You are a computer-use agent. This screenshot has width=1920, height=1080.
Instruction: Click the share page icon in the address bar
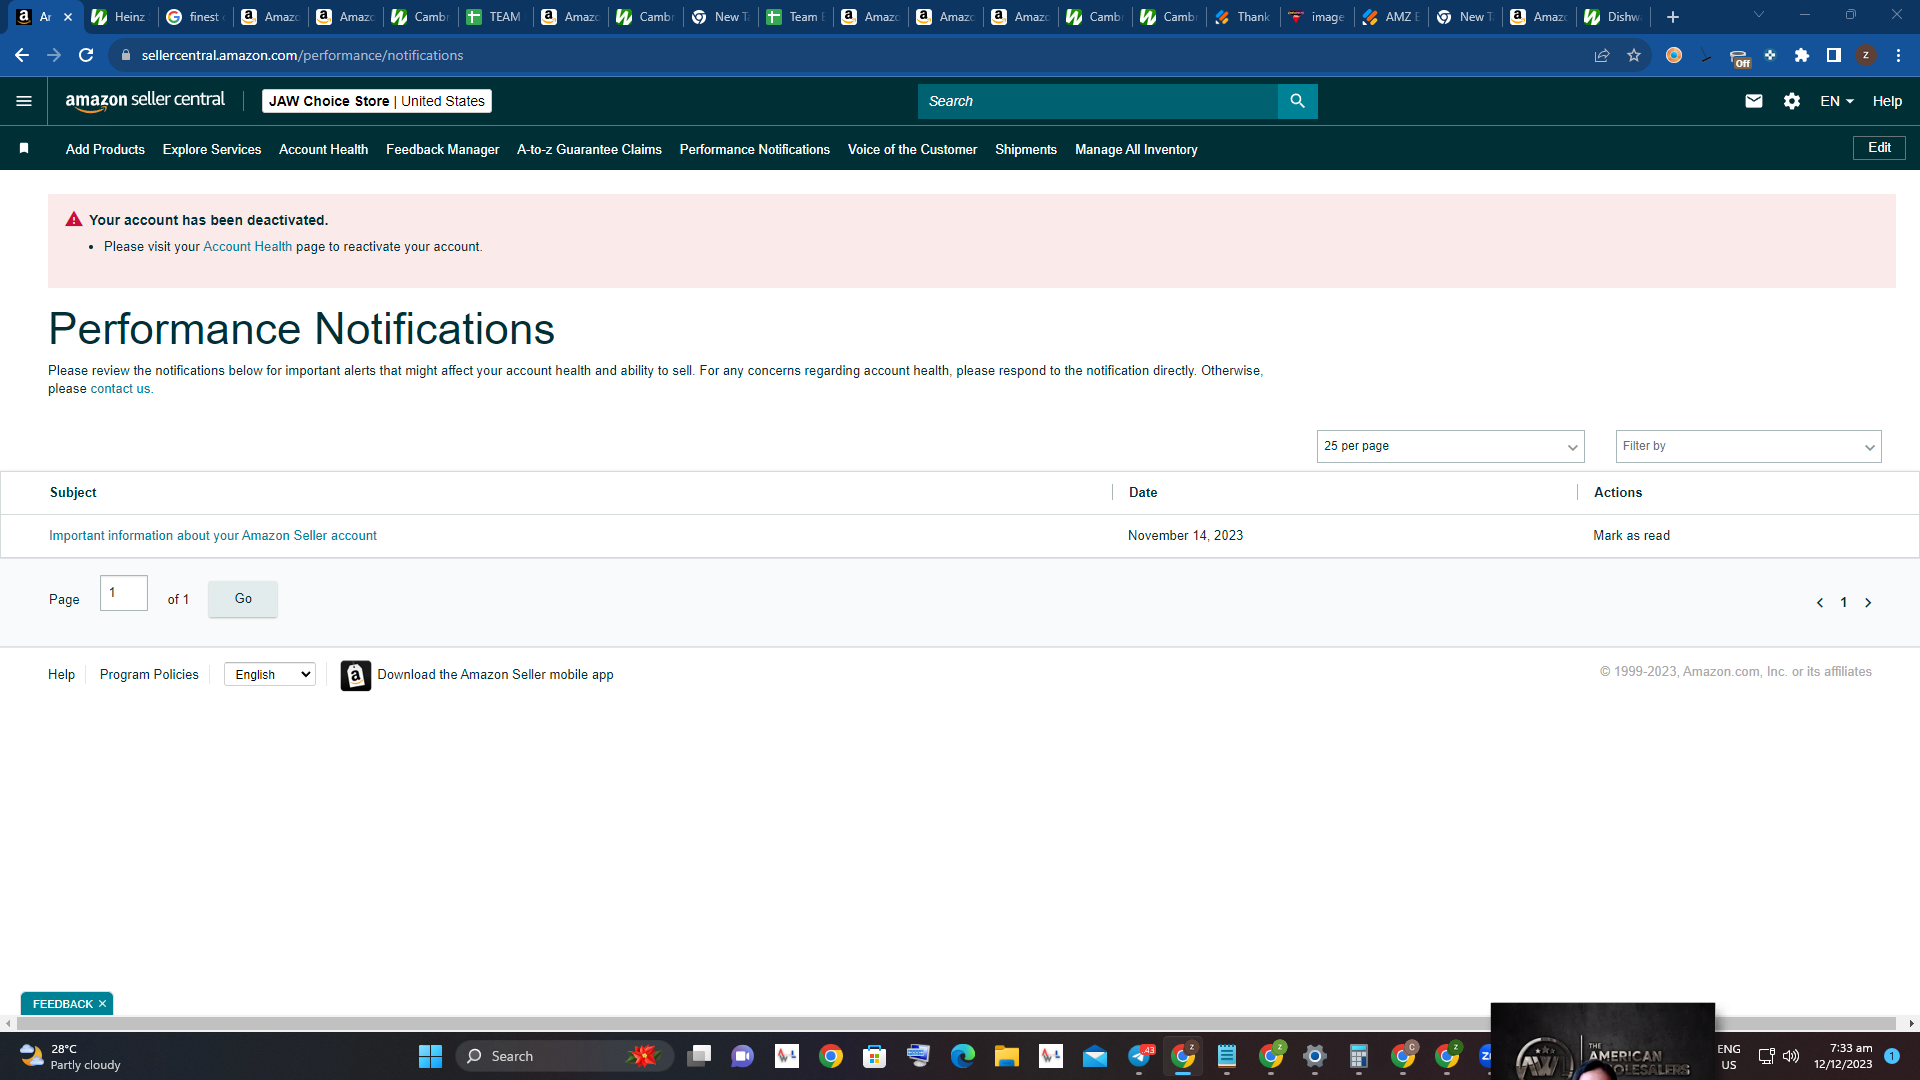coord(1602,55)
